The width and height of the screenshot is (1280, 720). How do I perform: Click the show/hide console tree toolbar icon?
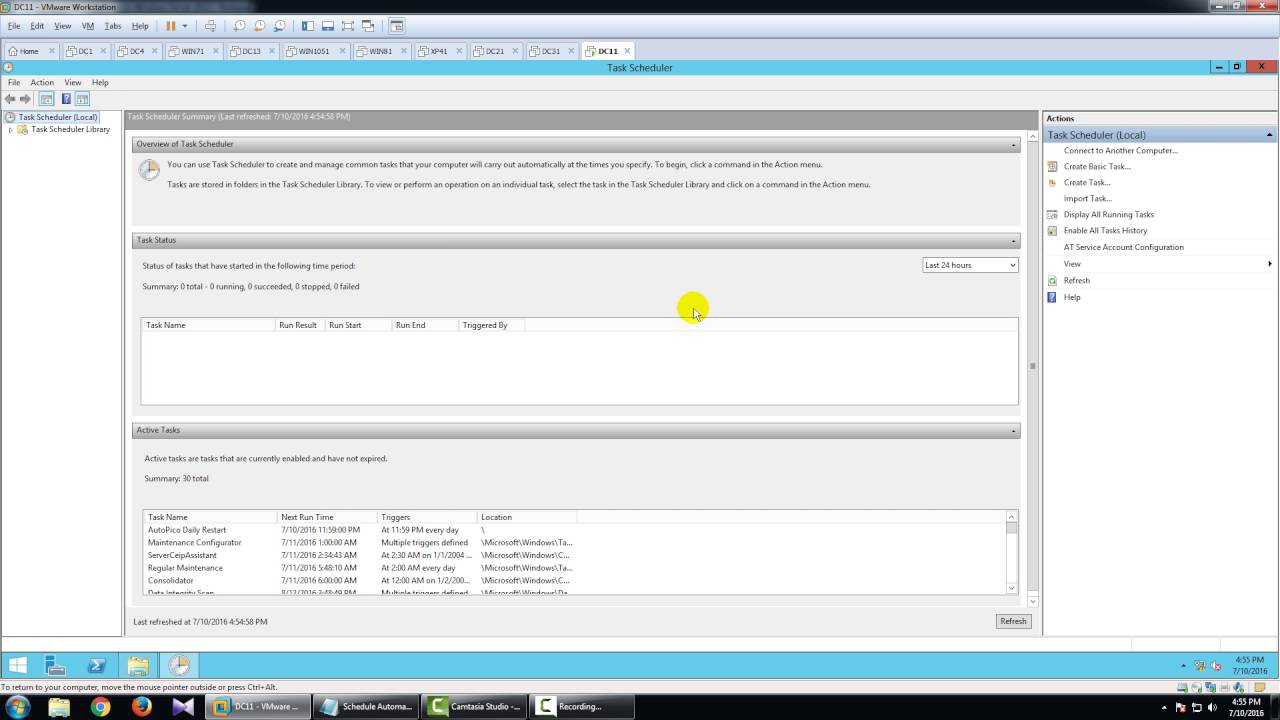(x=46, y=99)
